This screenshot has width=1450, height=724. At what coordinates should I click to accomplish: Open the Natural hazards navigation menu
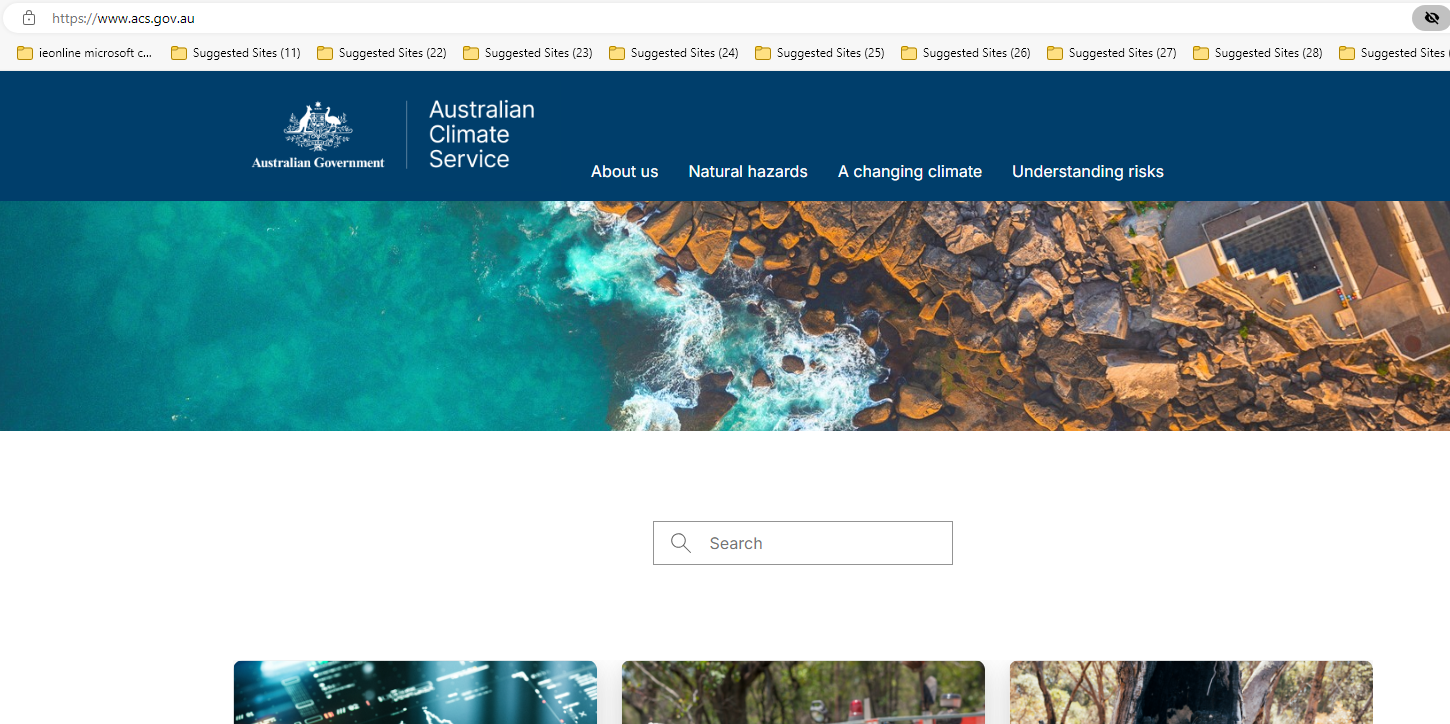coord(748,171)
